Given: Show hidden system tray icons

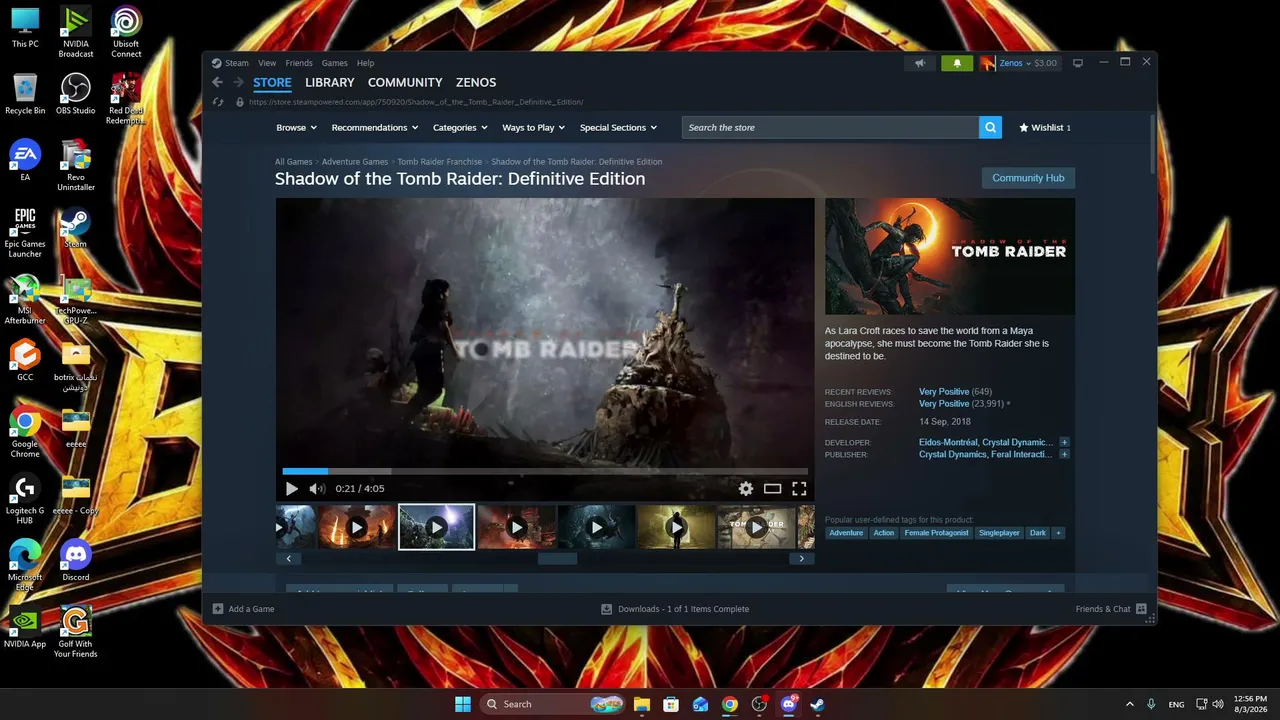Looking at the screenshot, I should pos(1130,704).
